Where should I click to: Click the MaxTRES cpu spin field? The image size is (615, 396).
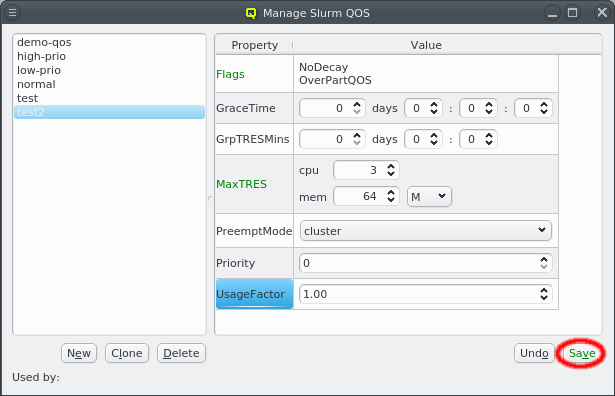(366, 170)
